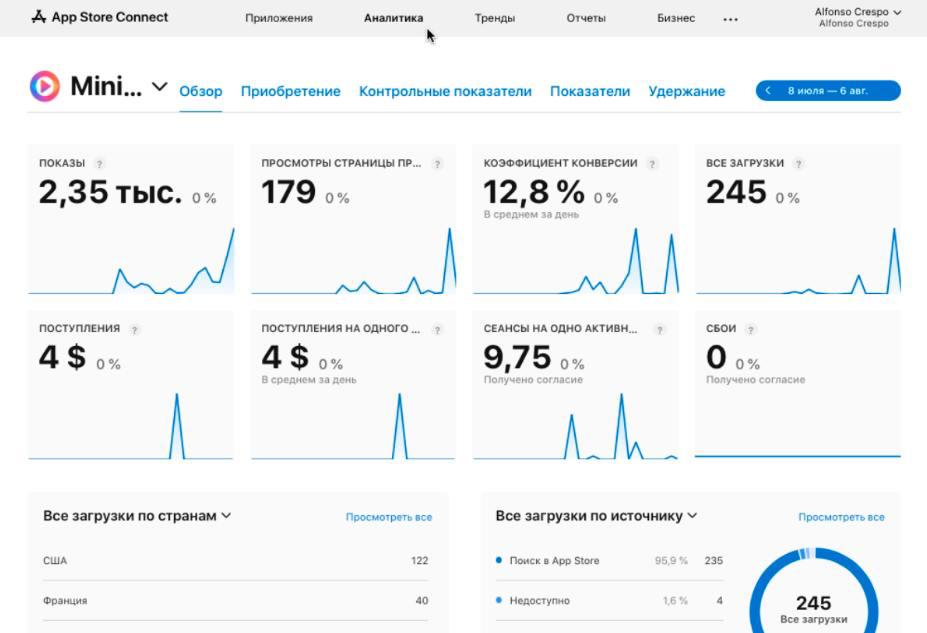Click the 12,8 % conversion value
The width and height of the screenshot is (927, 633).
[534, 193]
